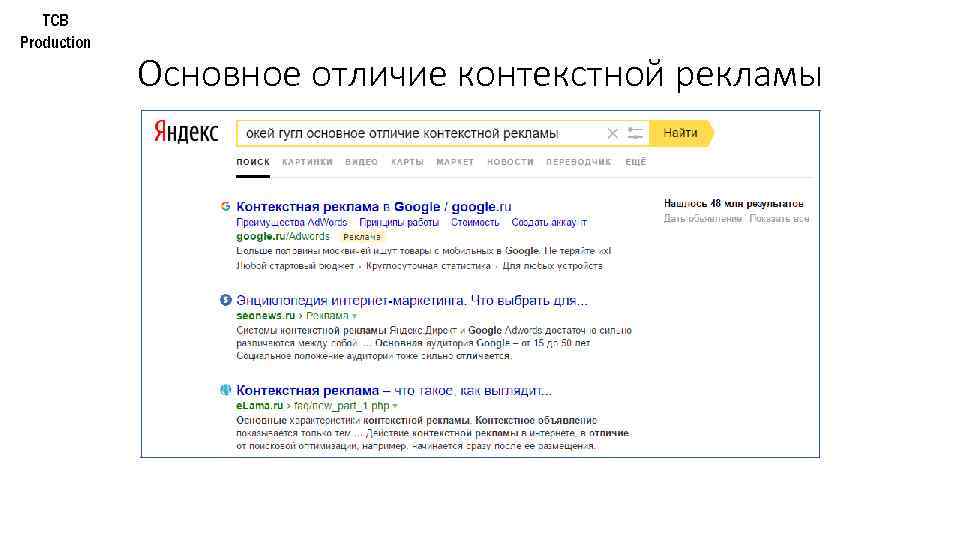Click the seonews favicon icon
960x540 pixels.
click(x=225, y=300)
